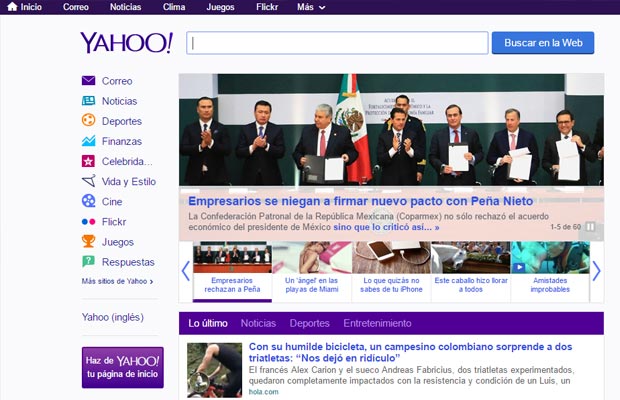The image size is (620, 400).
Task: Open Finanzas sidebar link
Action: 122,141
